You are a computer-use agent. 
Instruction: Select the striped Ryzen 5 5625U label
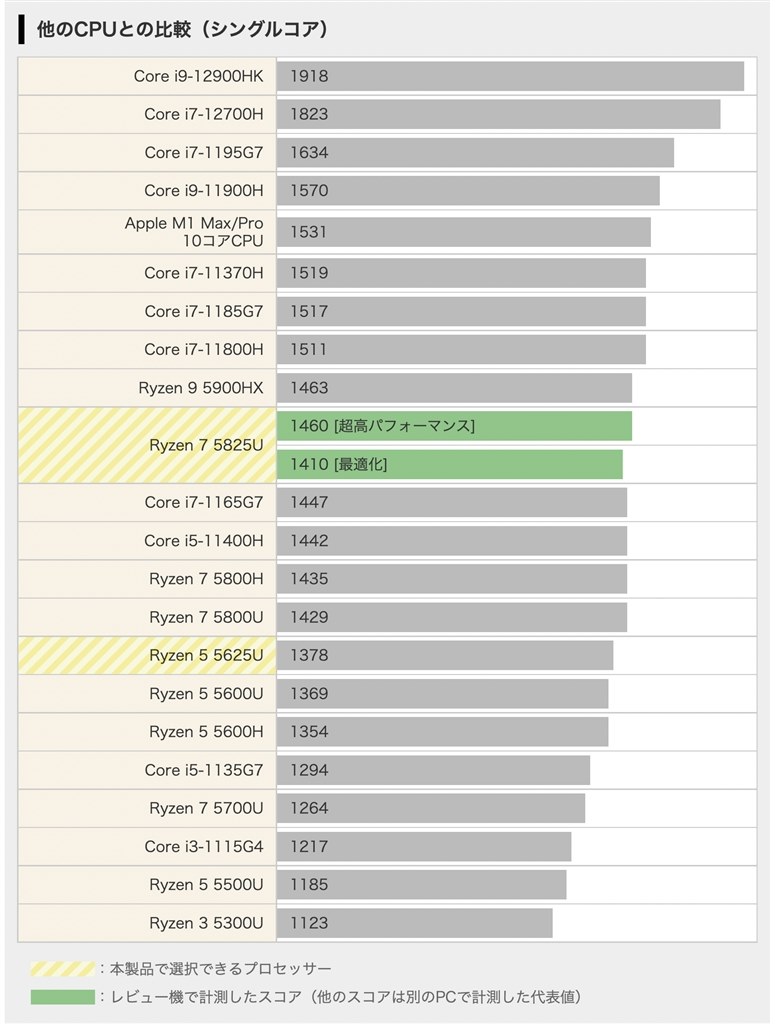pyautogui.click(x=147, y=655)
